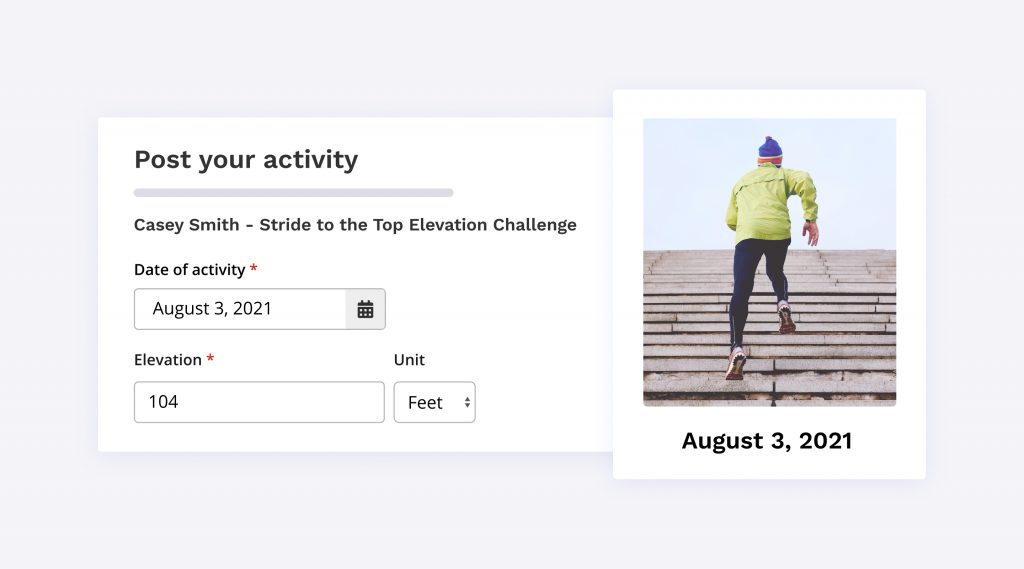Click the "Post your activity" heading

246,159
